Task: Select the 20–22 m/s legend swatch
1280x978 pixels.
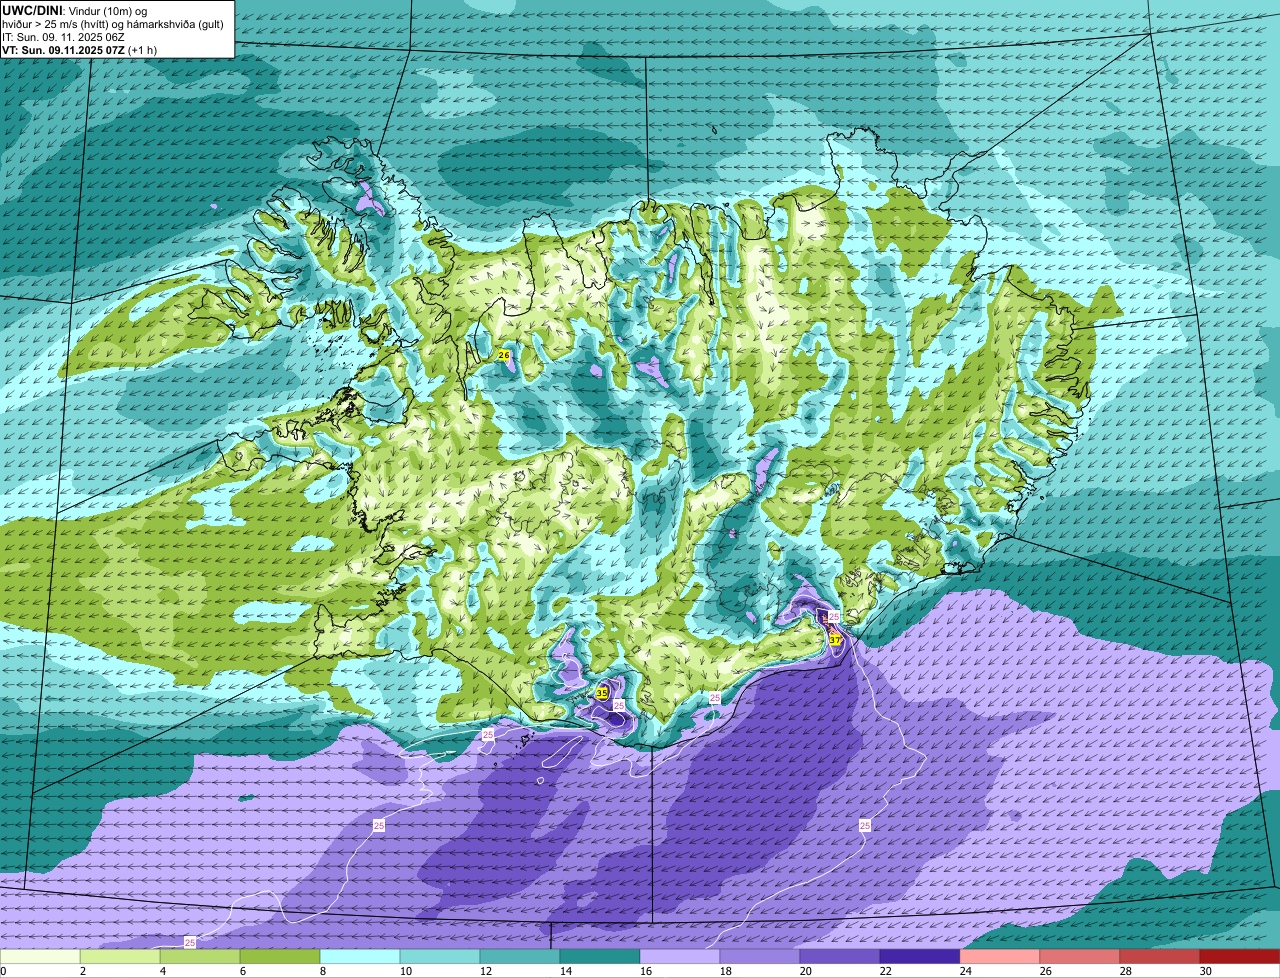Action: (x=841, y=956)
